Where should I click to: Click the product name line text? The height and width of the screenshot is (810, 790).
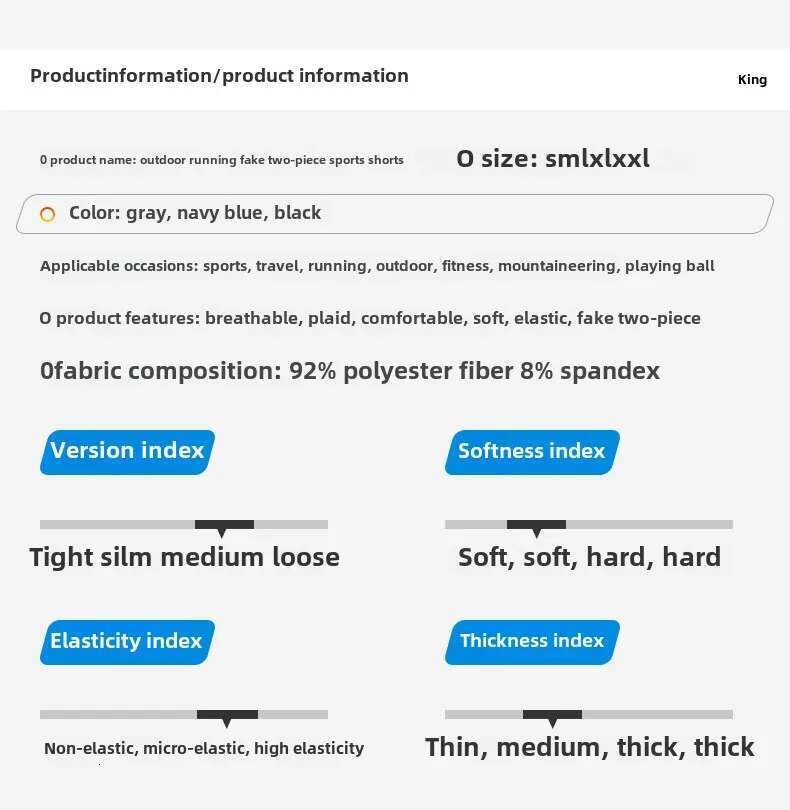pyautogui.click(x=222, y=160)
